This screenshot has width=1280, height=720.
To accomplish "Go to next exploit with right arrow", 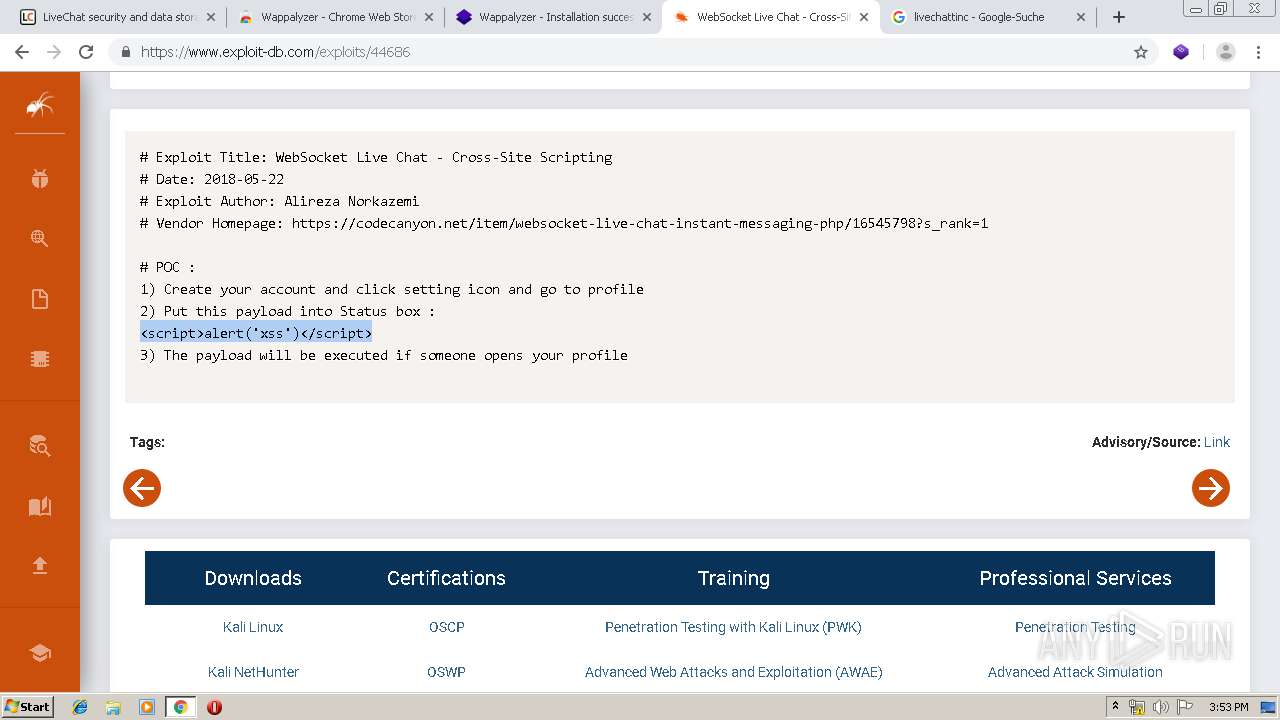I will (x=1210, y=488).
